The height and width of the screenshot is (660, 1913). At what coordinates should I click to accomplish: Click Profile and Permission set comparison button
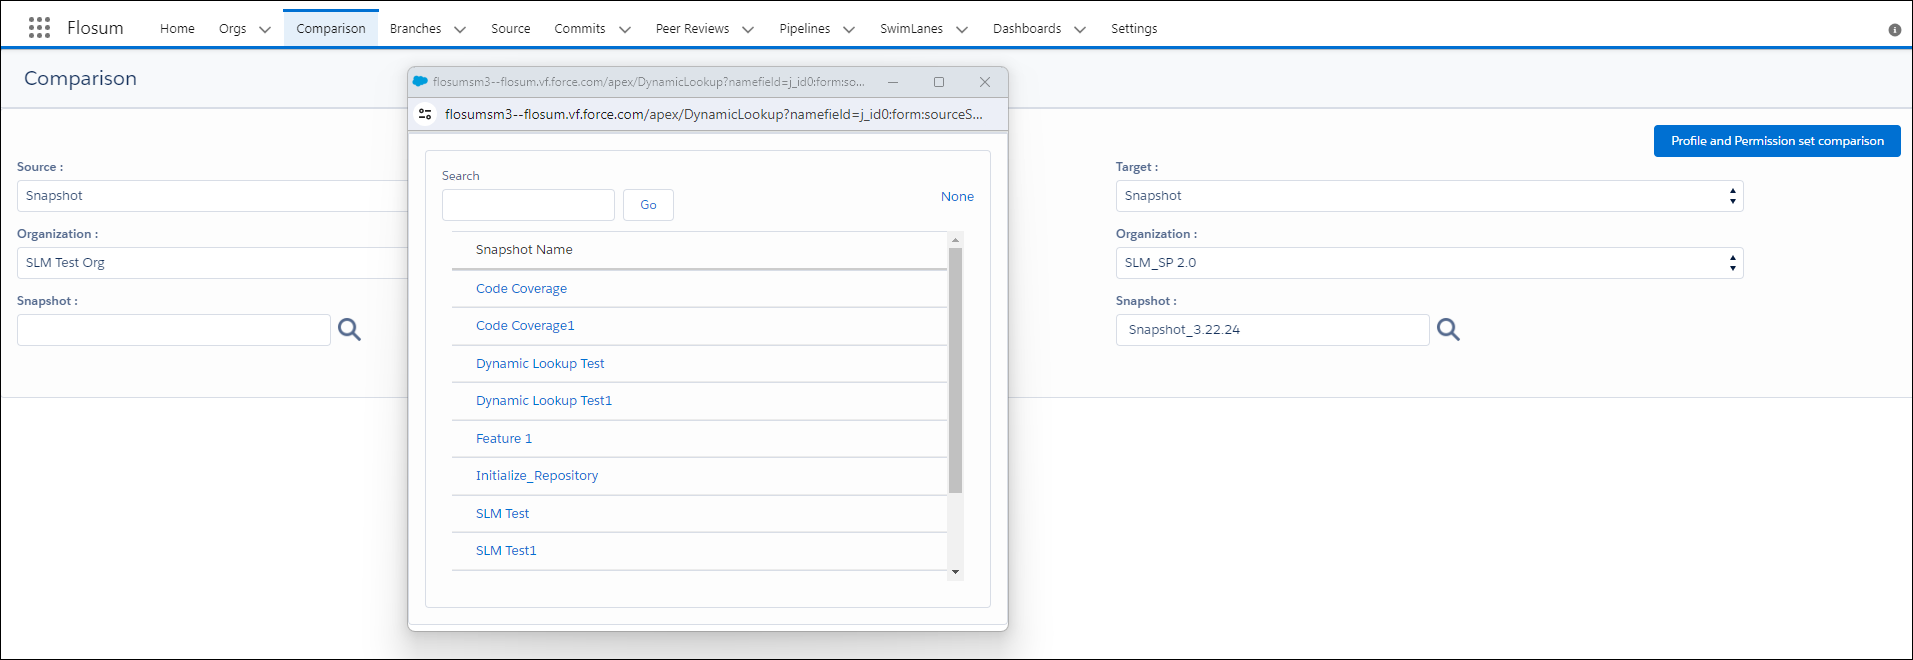(1777, 141)
